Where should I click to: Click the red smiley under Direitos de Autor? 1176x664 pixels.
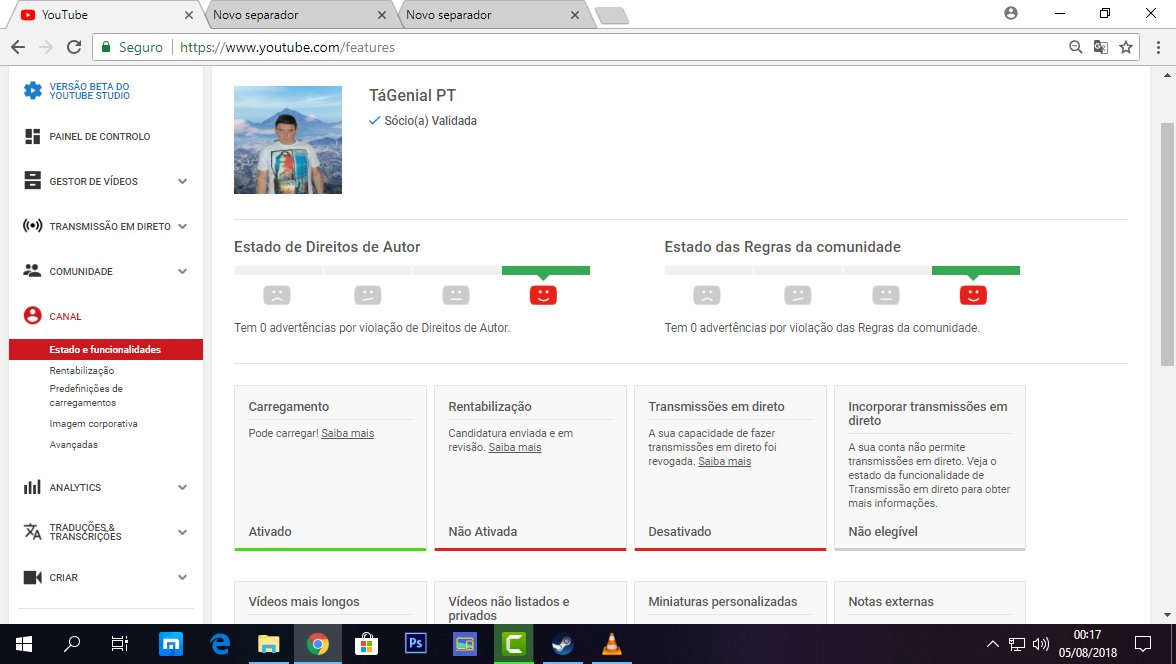coord(543,295)
